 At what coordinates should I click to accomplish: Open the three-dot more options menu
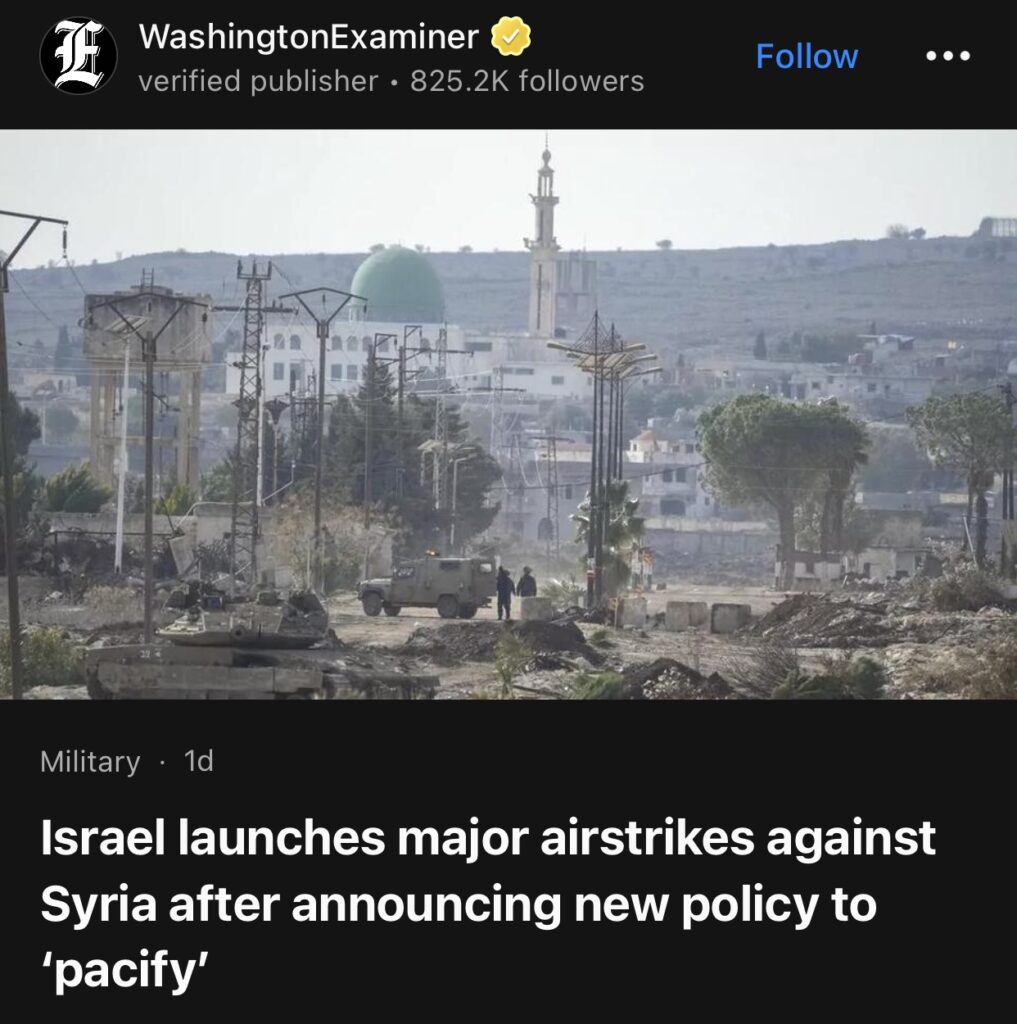948,56
